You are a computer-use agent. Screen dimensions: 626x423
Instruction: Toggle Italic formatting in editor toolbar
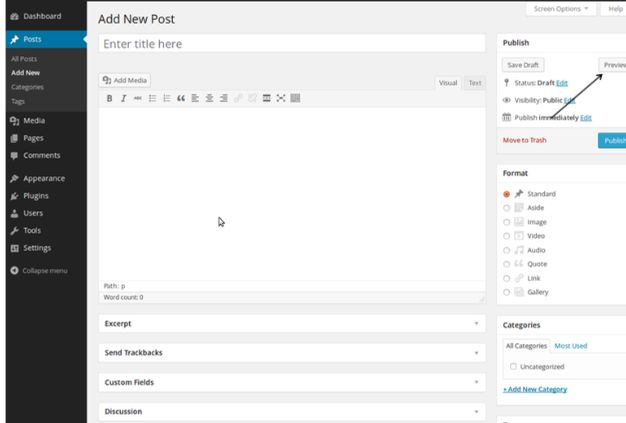pos(123,98)
